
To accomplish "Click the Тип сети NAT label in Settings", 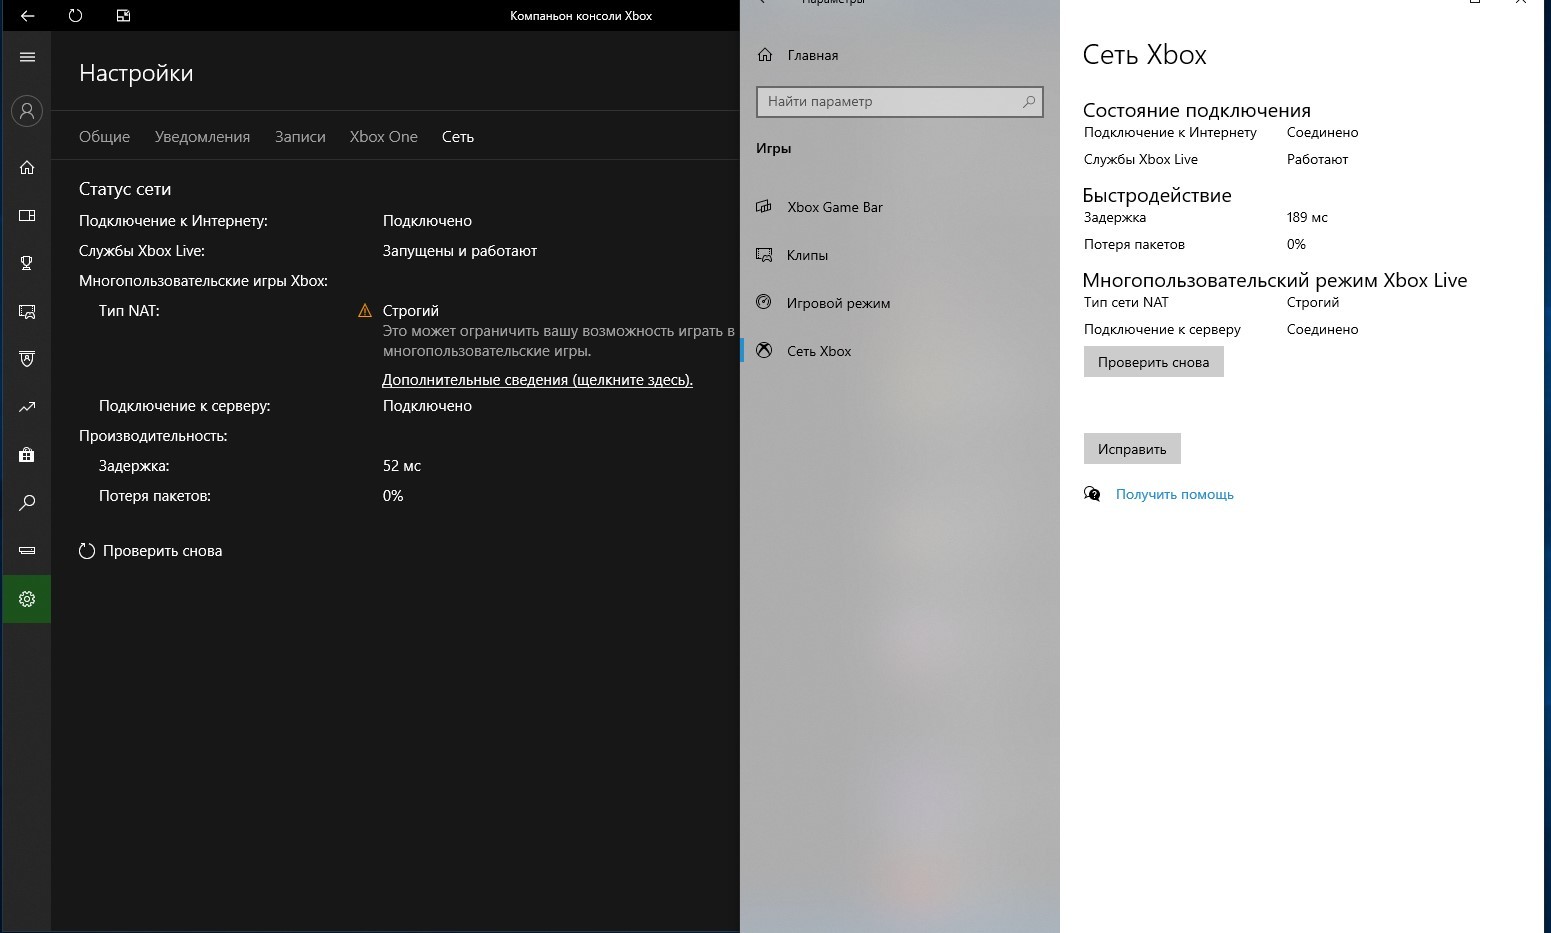I will (1126, 302).
